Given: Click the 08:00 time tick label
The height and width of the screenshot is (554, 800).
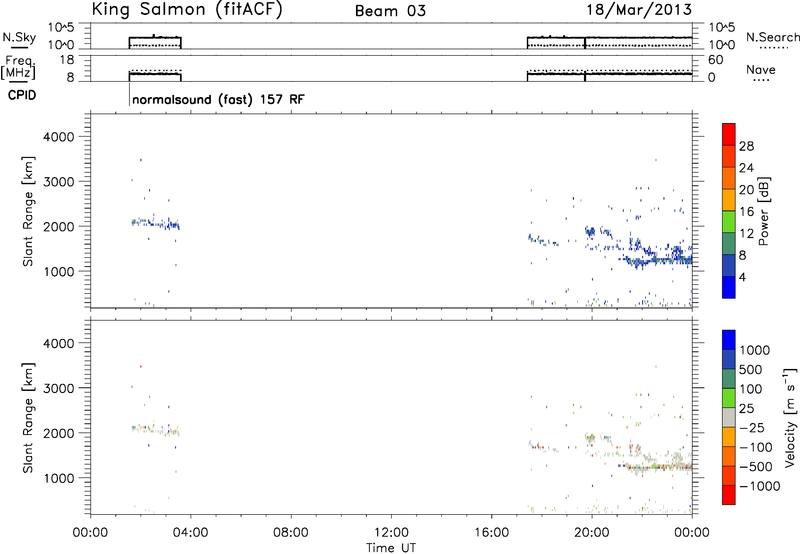Looking at the screenshot, I should tap(291, 533).
